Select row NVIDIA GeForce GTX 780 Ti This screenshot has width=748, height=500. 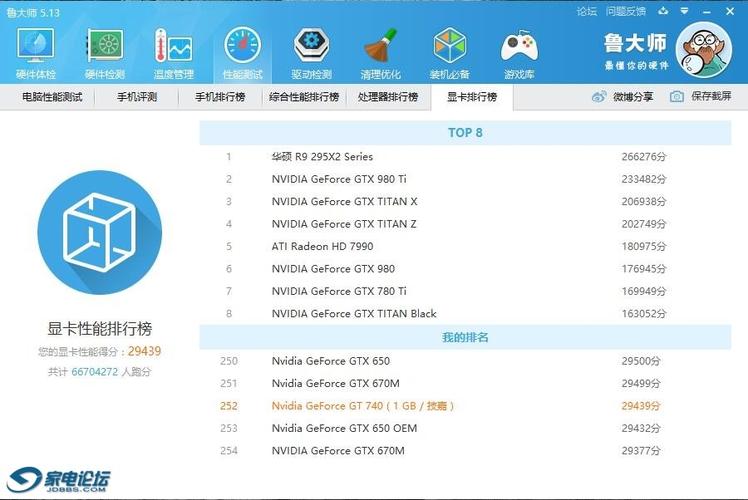point(465,291)
